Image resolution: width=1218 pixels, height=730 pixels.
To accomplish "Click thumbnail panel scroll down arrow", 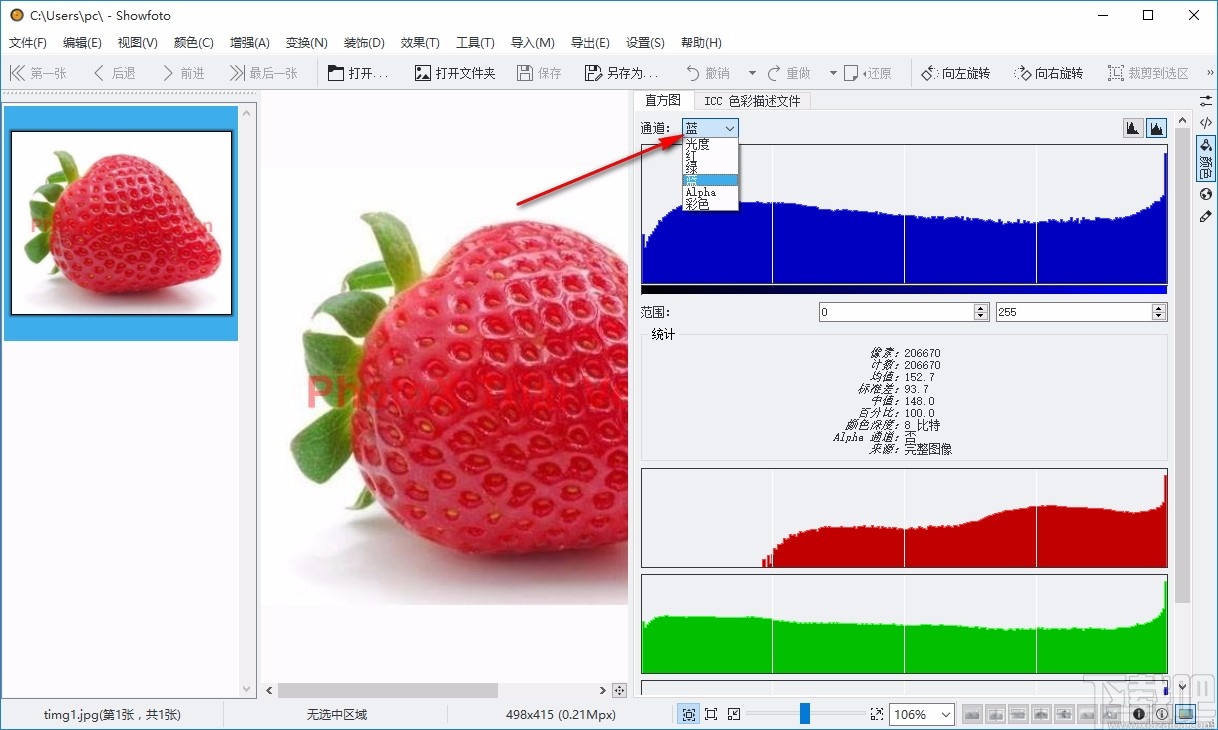I will [x=248, y=689].
